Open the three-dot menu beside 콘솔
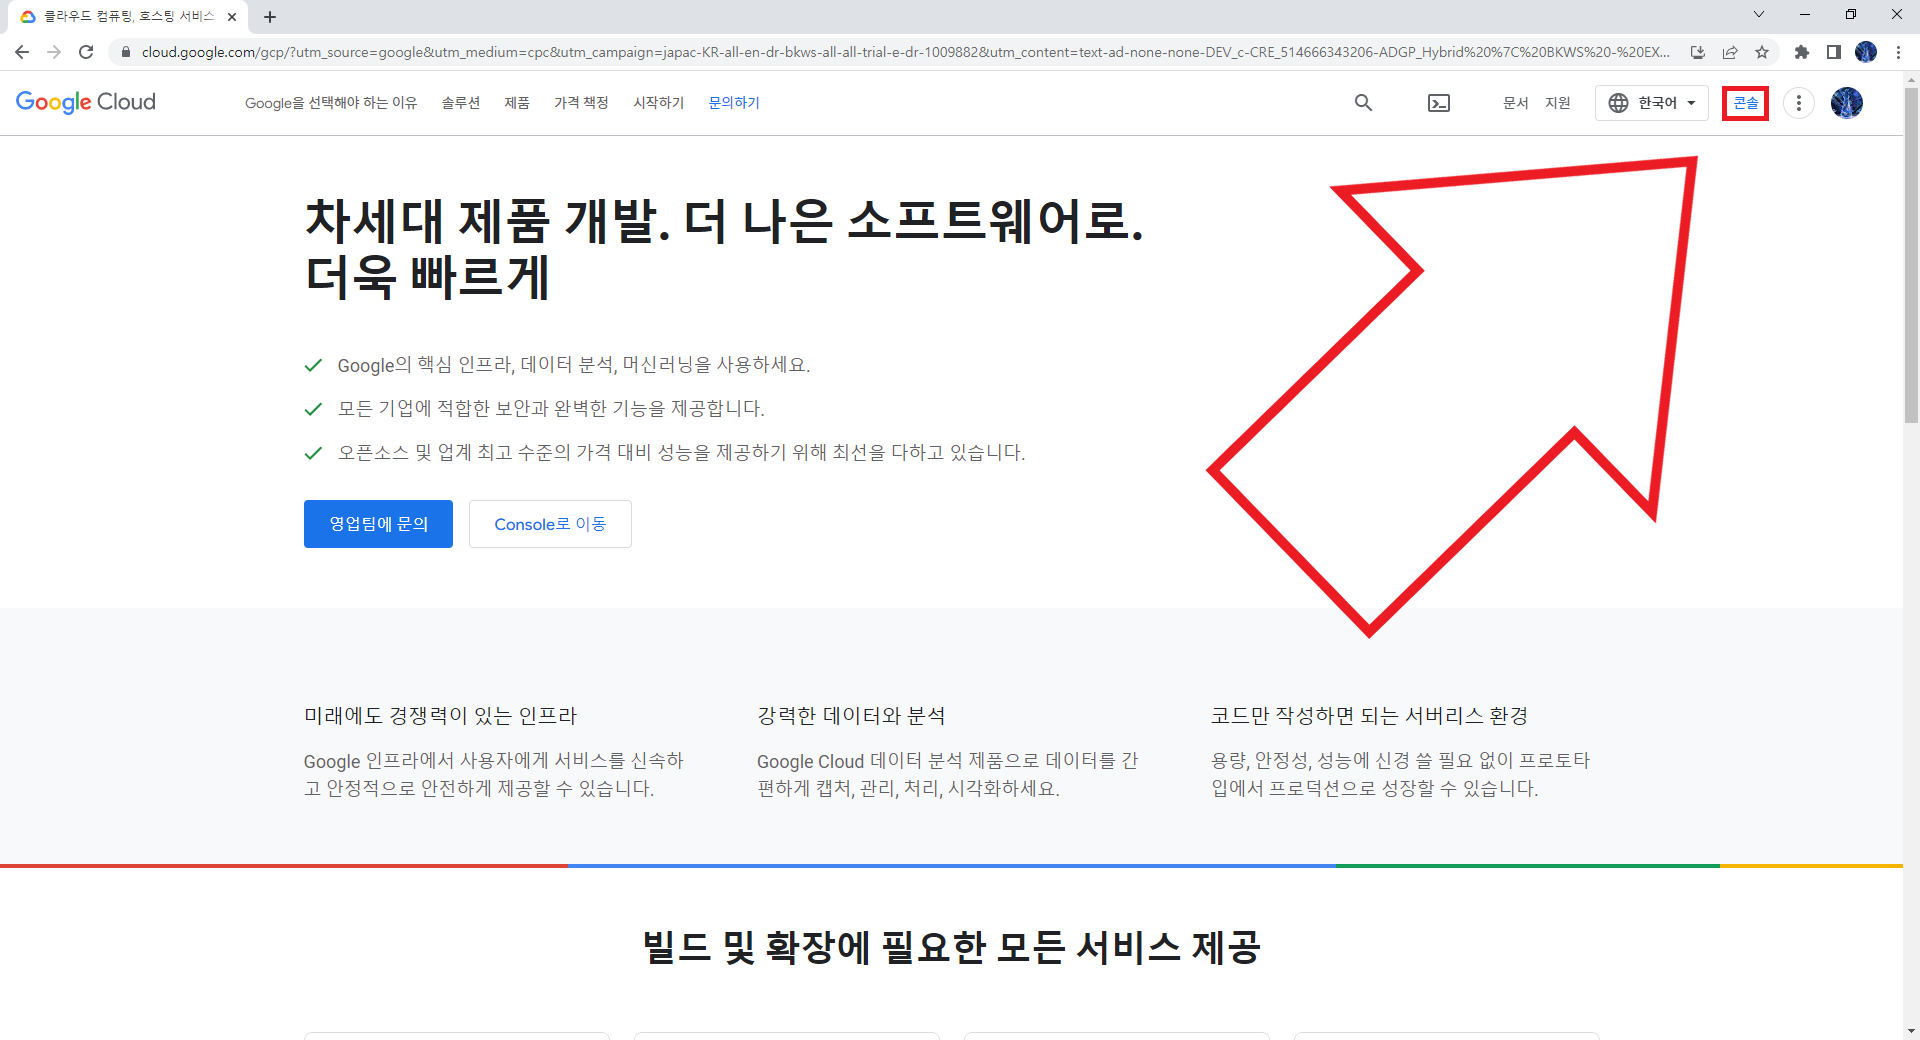Viewport: 1920px width, 1040px height. tap(1798, 103)
